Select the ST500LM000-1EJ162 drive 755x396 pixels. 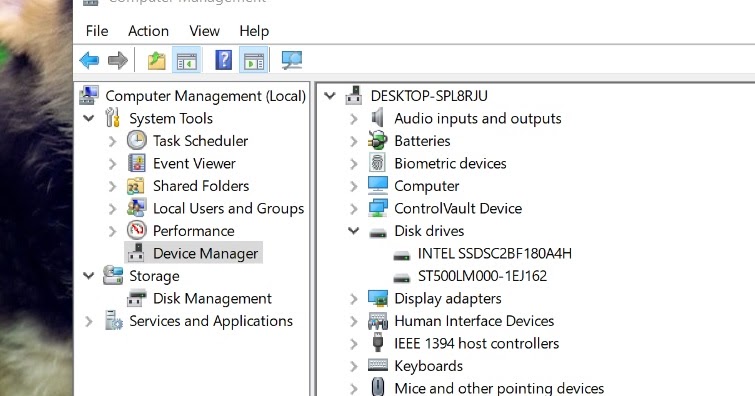click(x=482, y=276)
